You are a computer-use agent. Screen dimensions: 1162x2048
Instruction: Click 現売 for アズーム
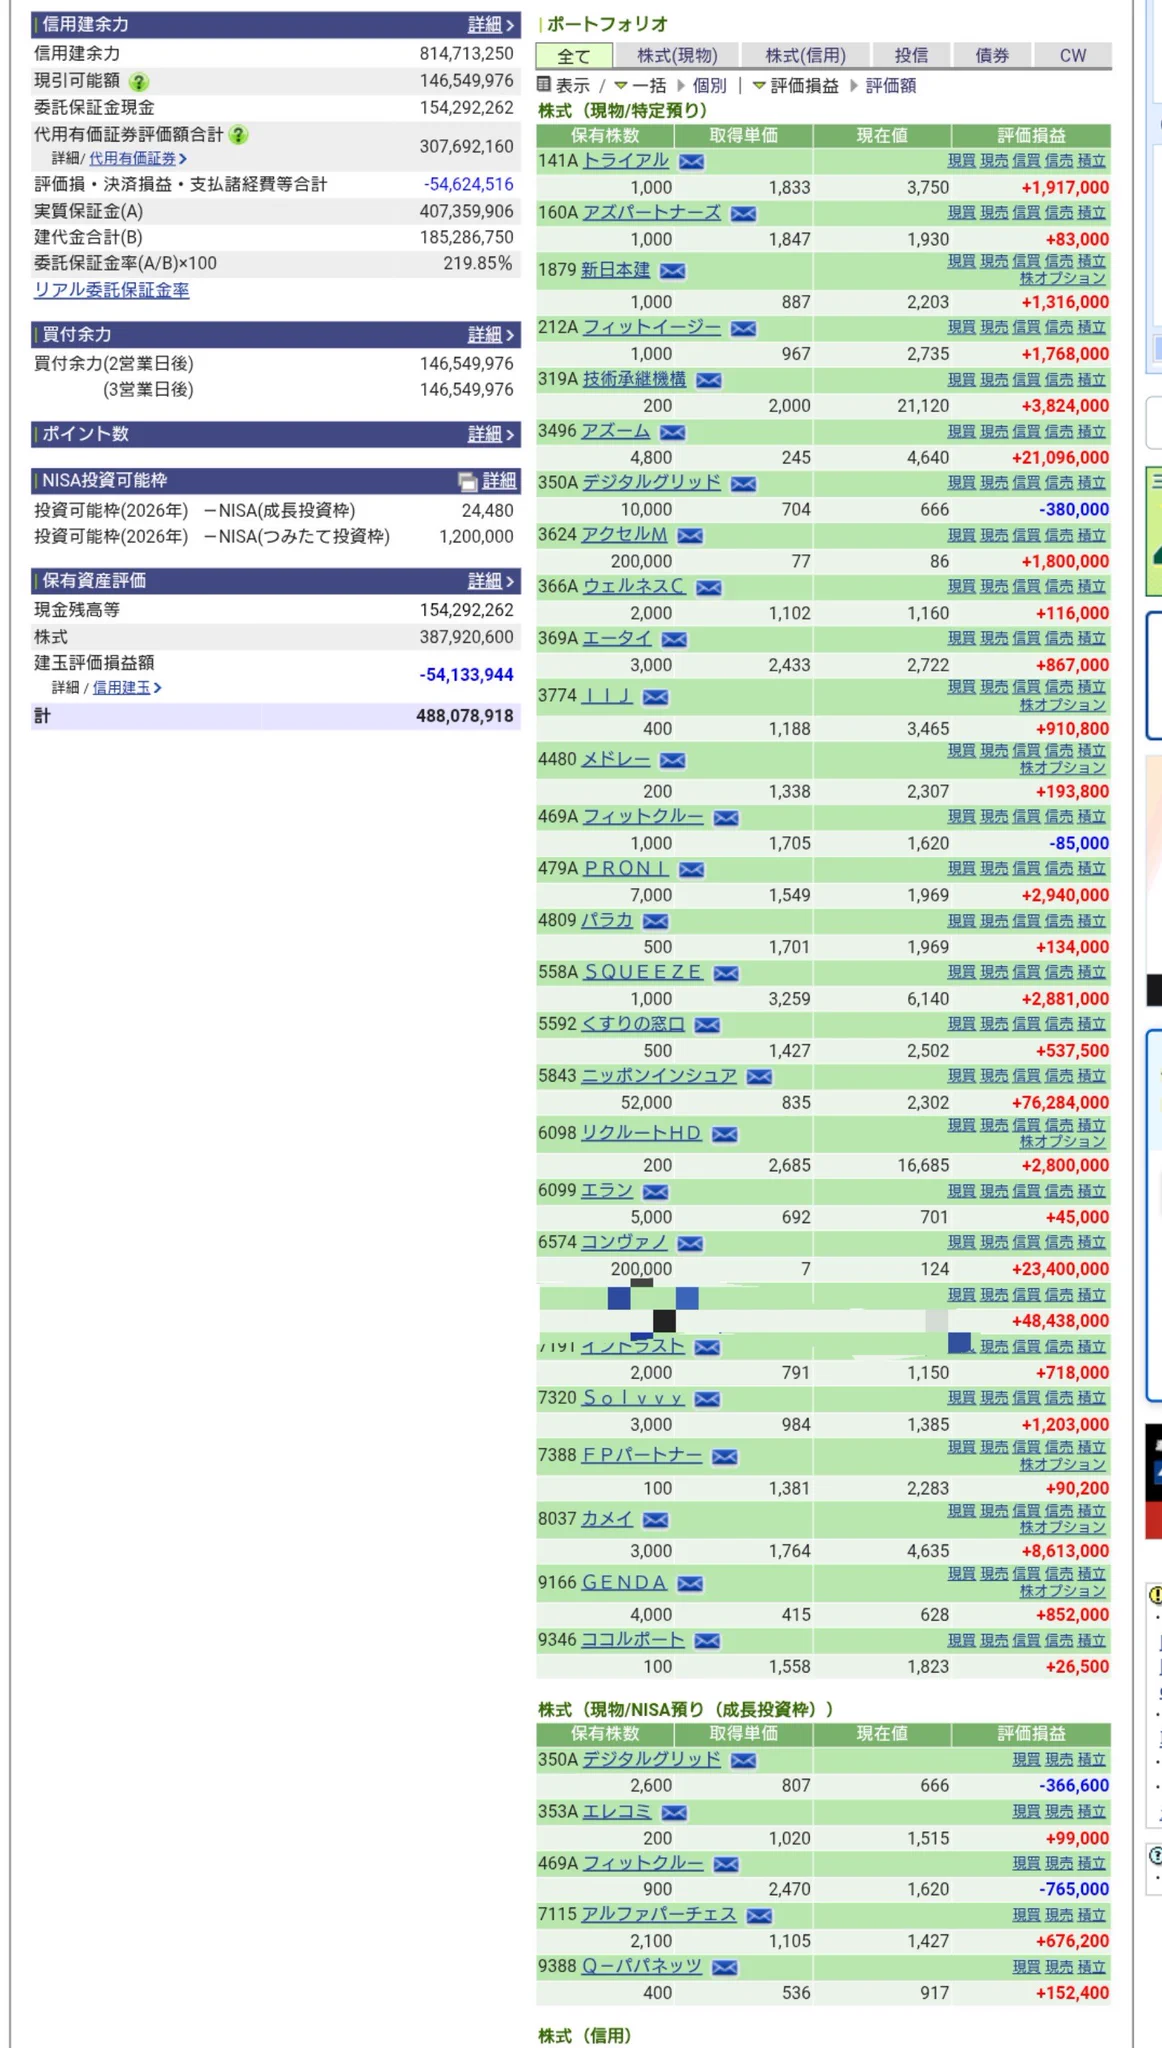coord(994,431)
